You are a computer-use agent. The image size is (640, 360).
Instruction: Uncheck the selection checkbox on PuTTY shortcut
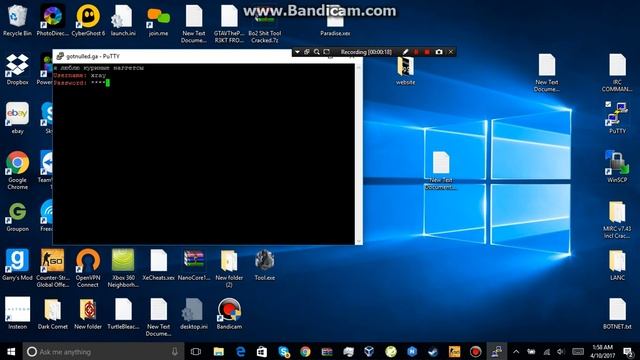(608, 104)
